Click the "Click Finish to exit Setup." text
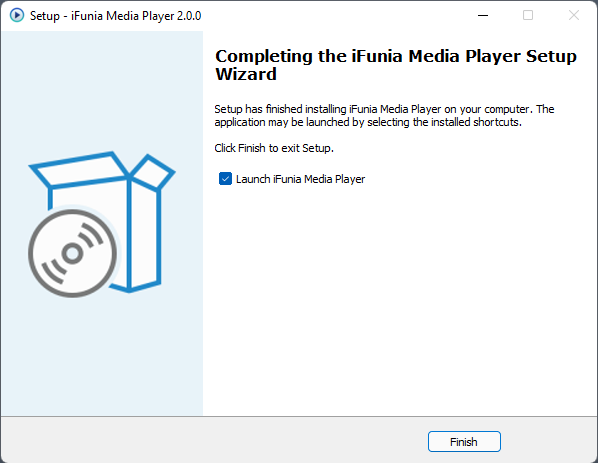This screenshot has width=598, height=463. 274,148
